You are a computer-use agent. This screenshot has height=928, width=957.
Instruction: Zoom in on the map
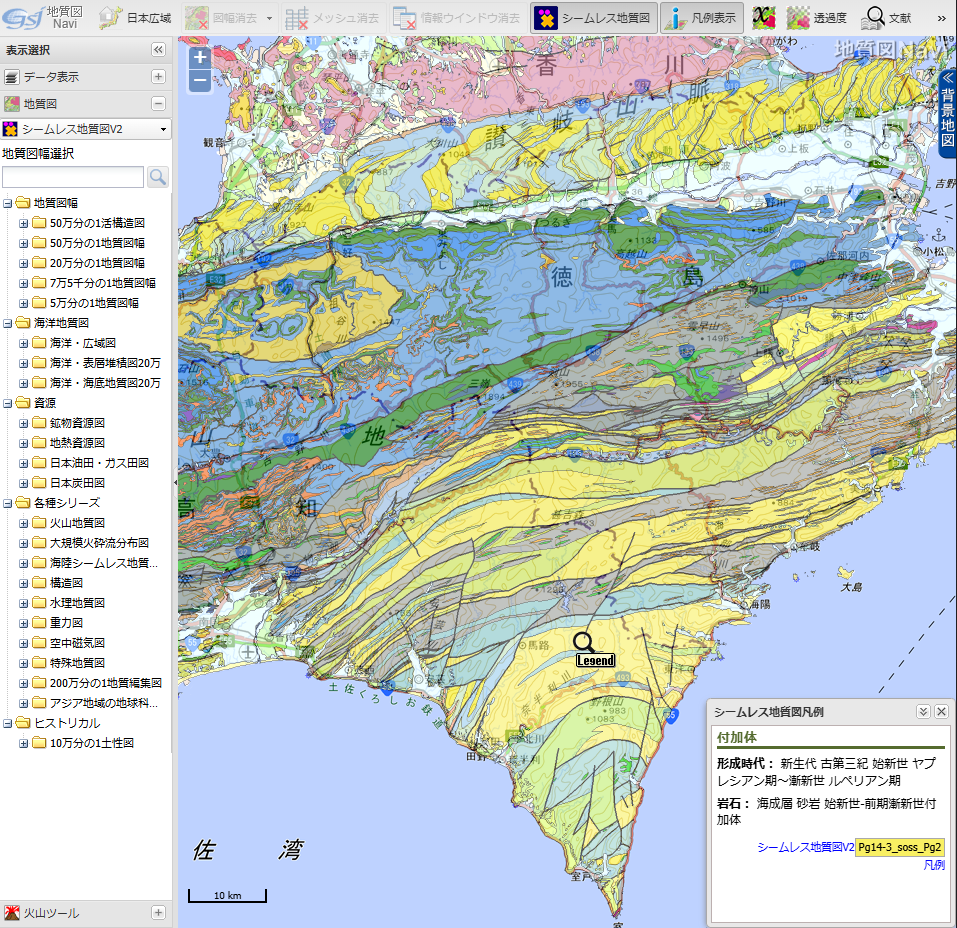(200, 57)
